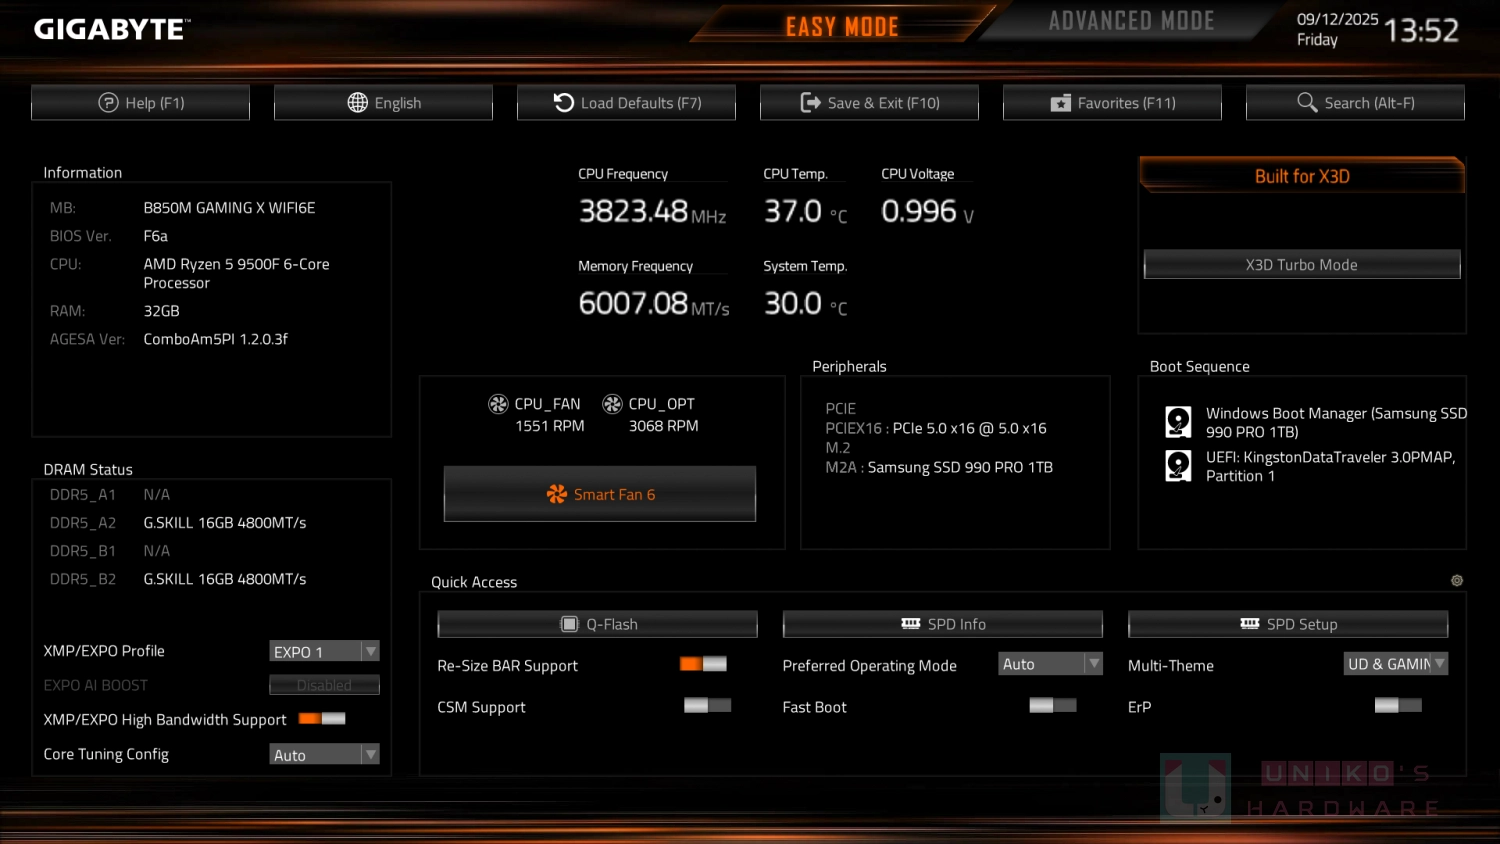Click DDR5_B2 G.SKILL 16GB row
Screen dimensions: 1500x844
(x=178, y=579)
